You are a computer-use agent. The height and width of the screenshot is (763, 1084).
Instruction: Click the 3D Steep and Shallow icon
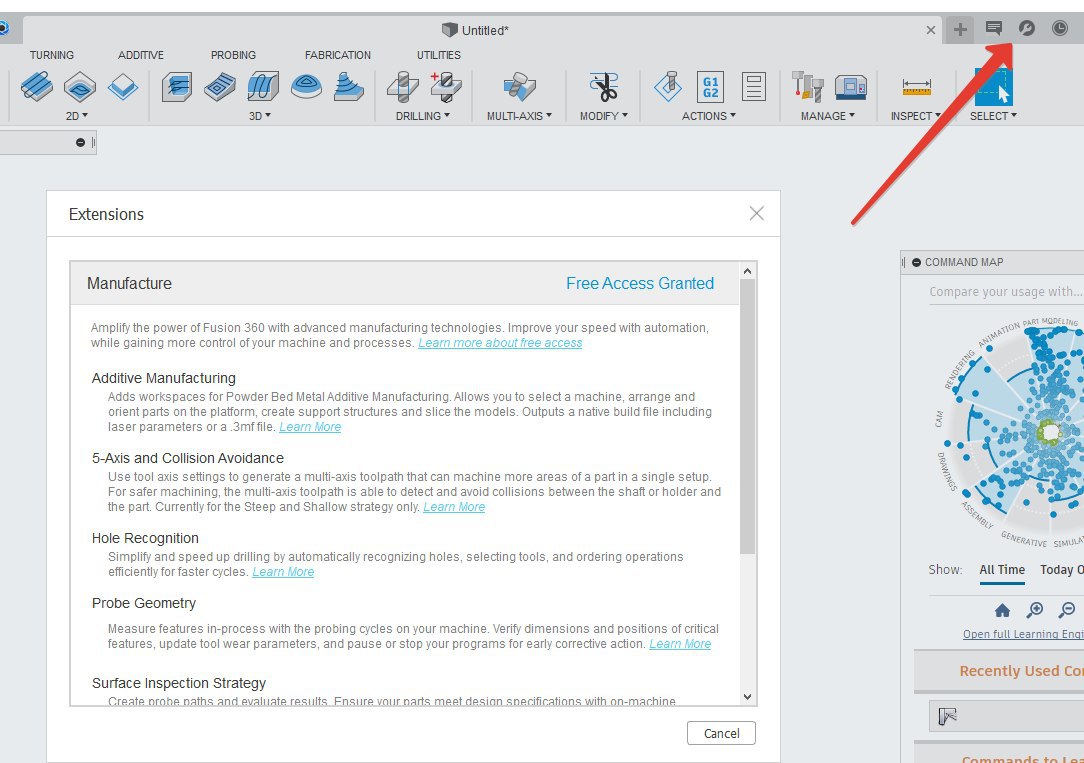348,87
